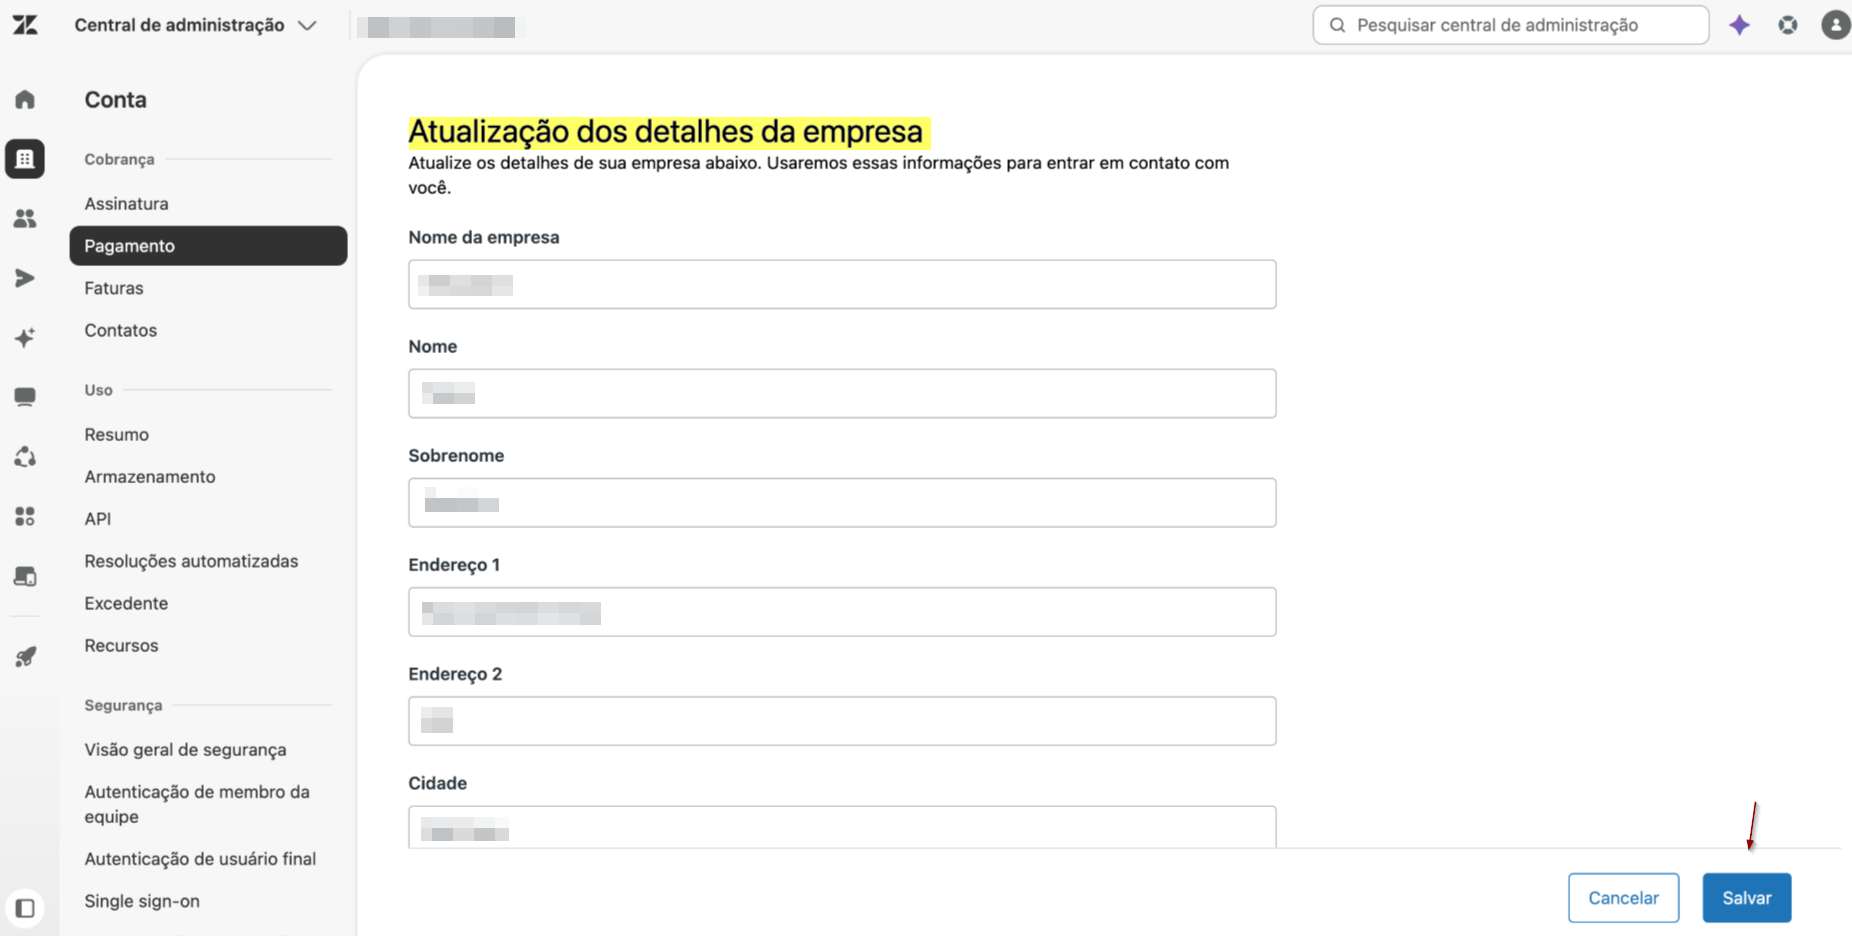The width and height of the screenshot is (1852, 936).
Task: Click the Salvar button
Action: point(1746,898)
